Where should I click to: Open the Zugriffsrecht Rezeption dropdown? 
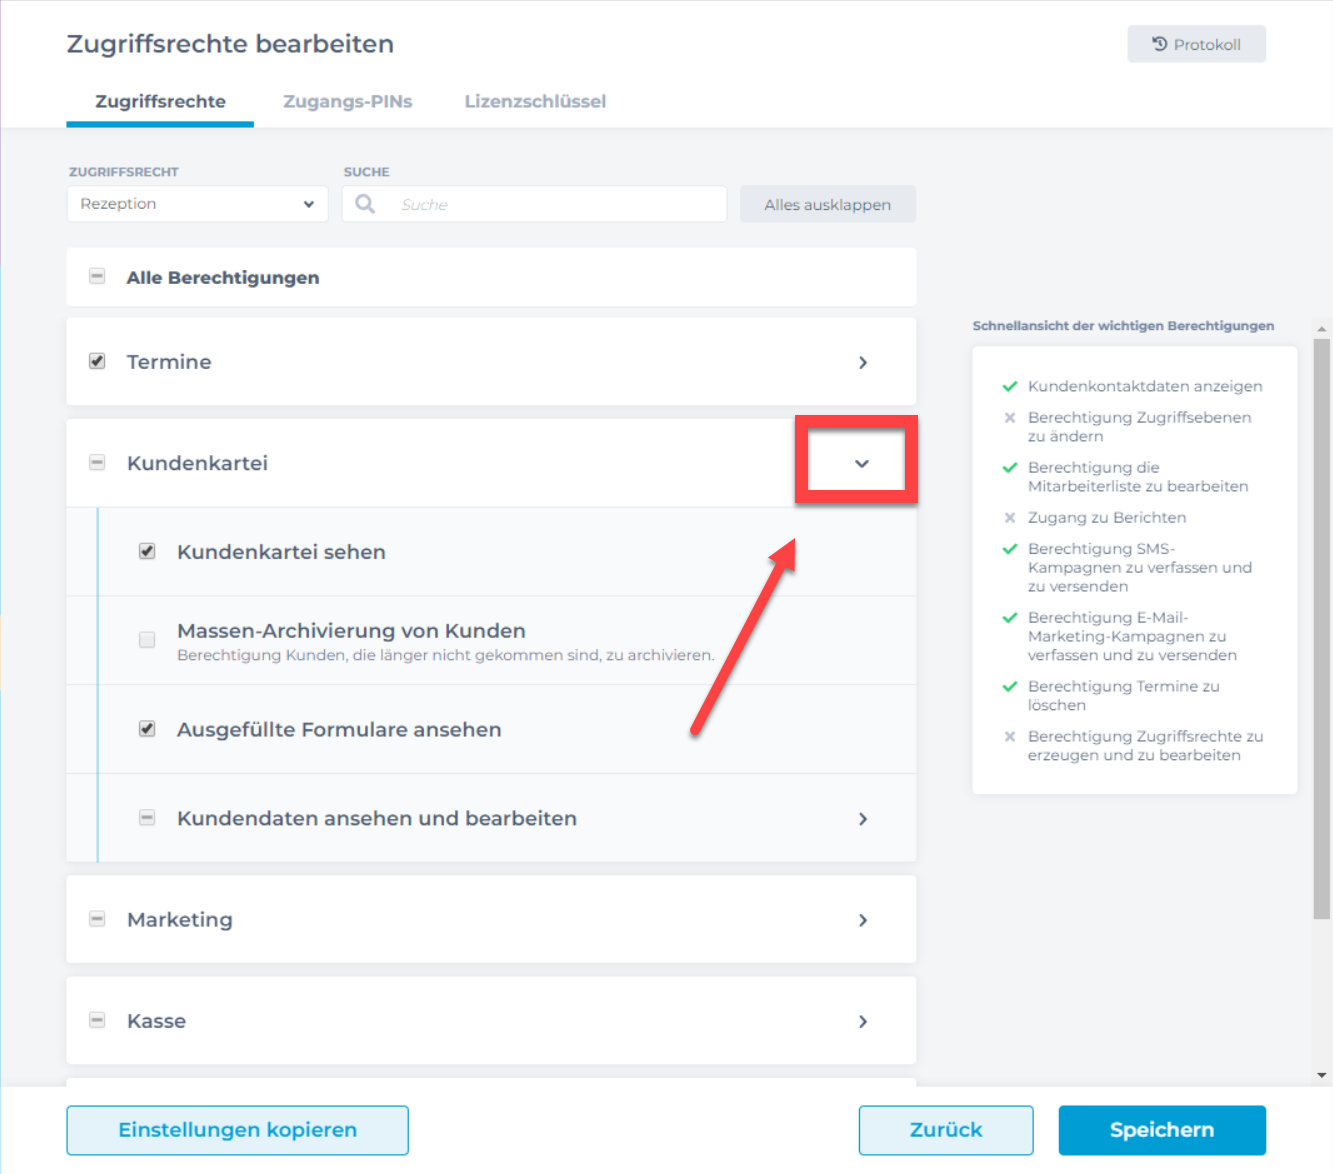tap(197, 204)
